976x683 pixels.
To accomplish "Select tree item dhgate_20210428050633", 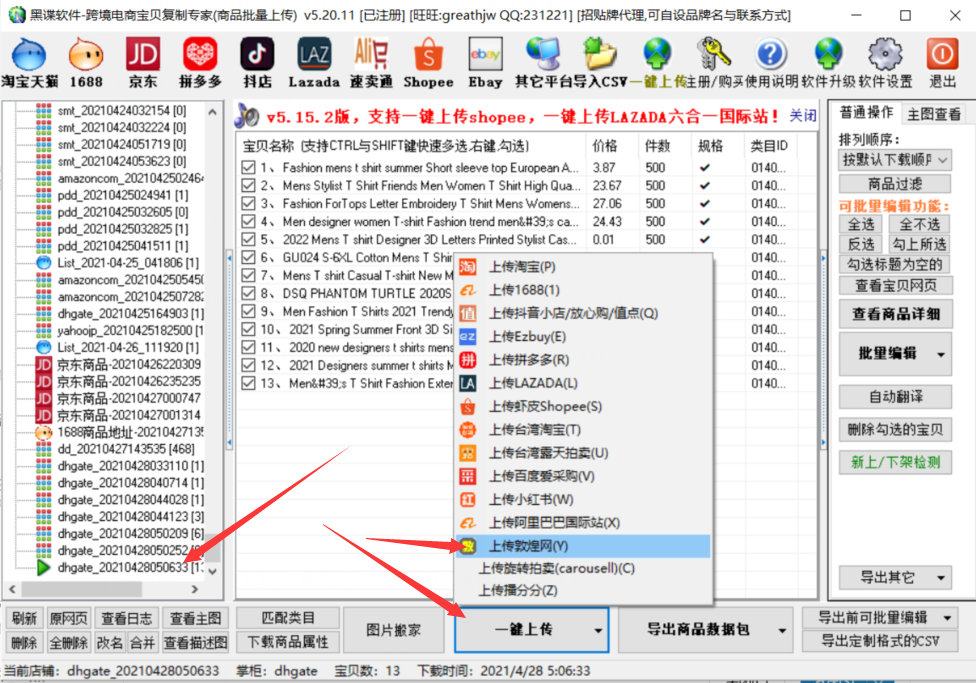I will (129, 568).
